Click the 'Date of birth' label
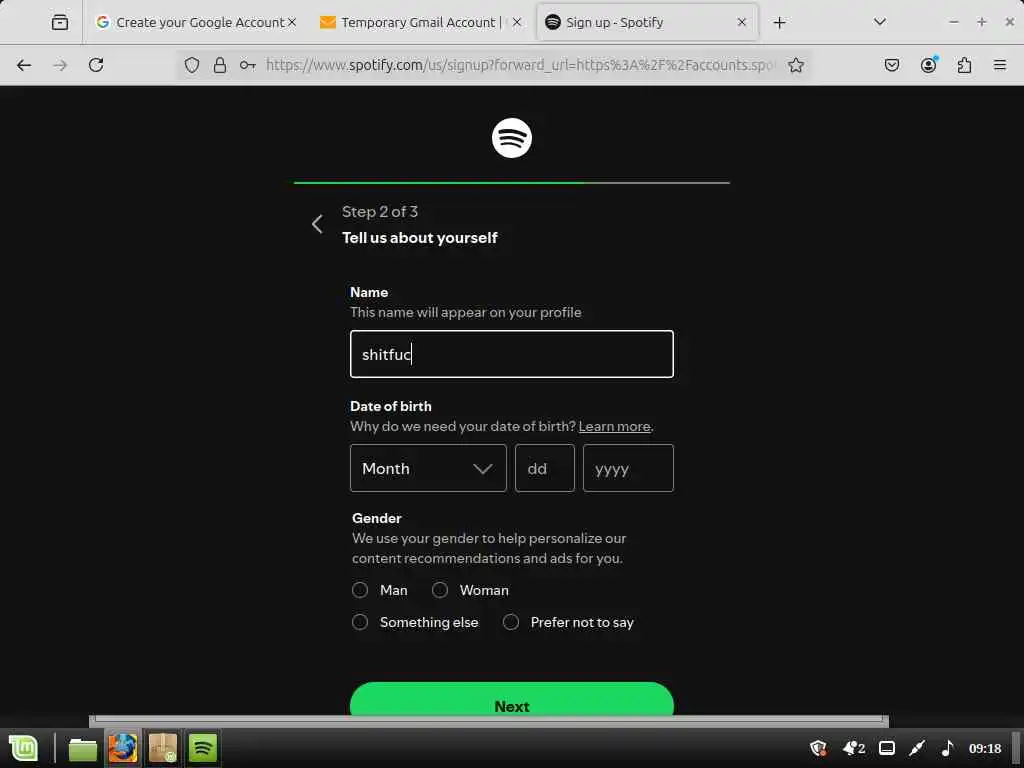 tap(391, 406)
